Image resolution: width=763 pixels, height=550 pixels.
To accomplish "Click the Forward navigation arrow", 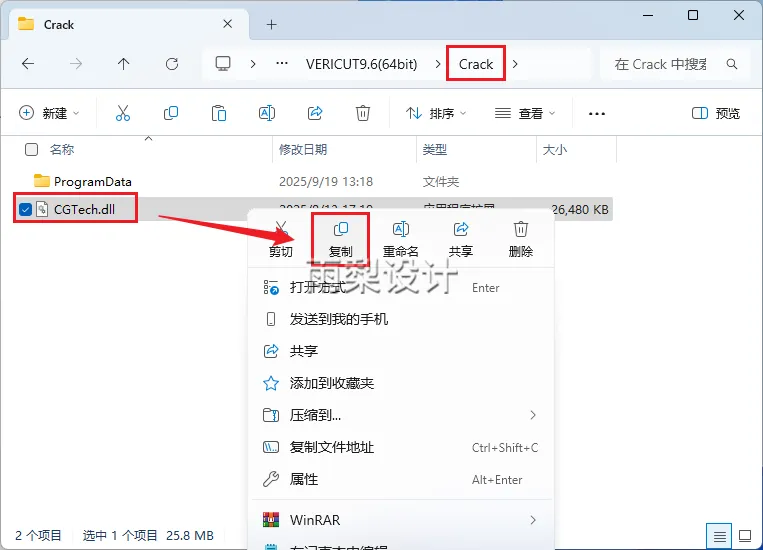I will pyautogui.click(x=76, y=64).
